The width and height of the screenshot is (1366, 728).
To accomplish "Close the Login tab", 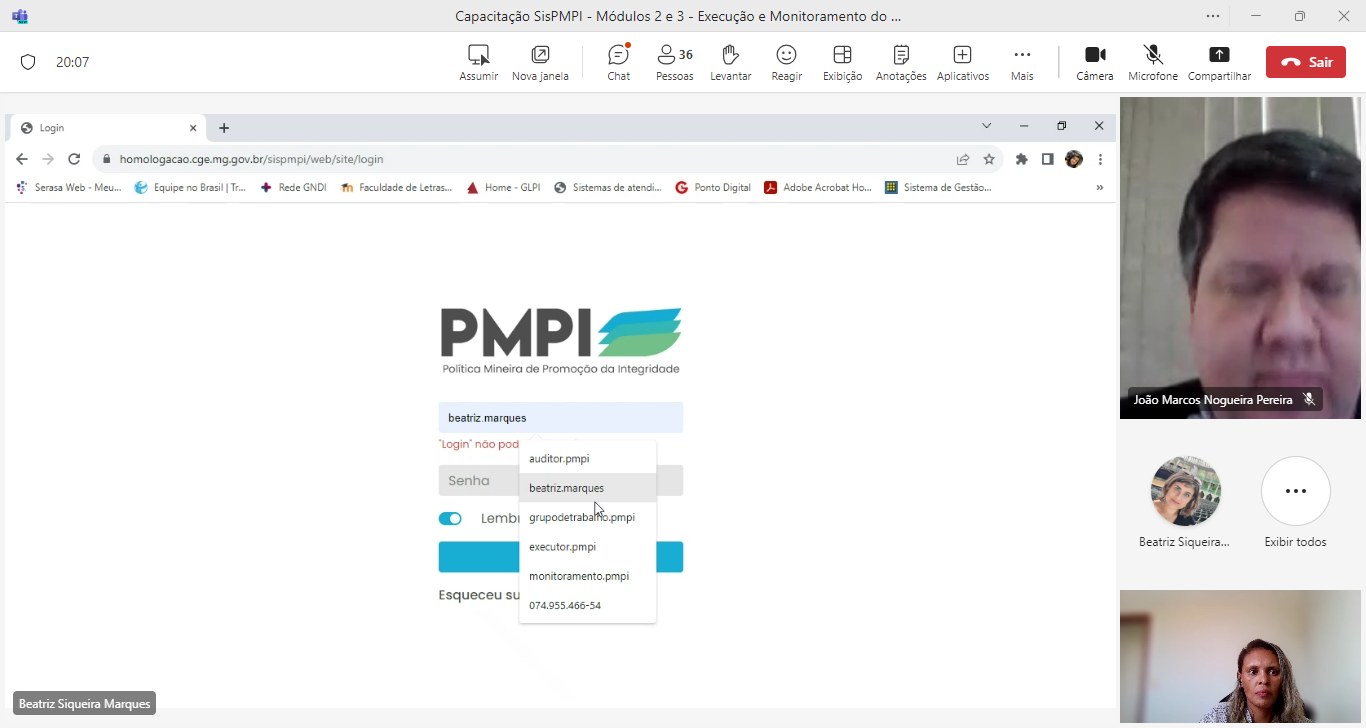I will 194,128.
